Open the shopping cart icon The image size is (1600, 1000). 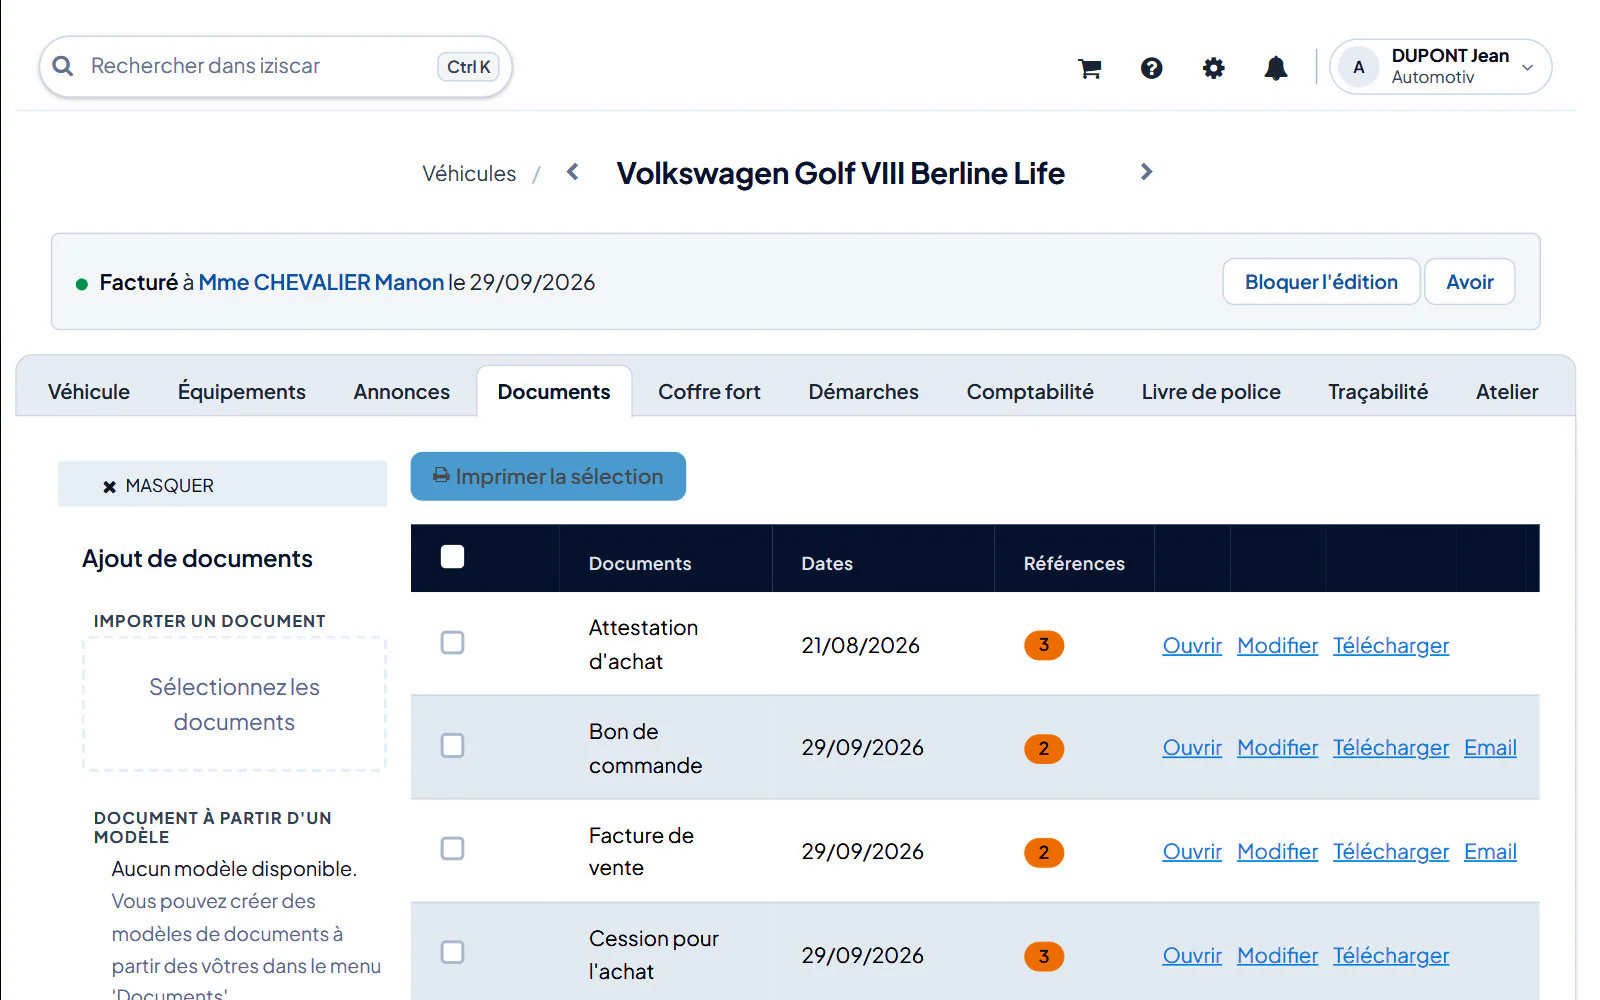(x=1089, y=68)
